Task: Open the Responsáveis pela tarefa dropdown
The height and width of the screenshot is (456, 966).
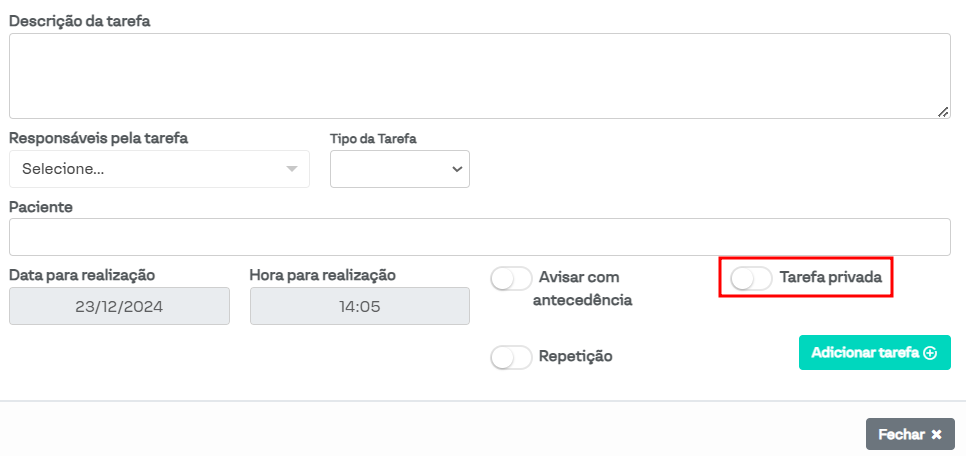Action: click(x=159, y=169)
